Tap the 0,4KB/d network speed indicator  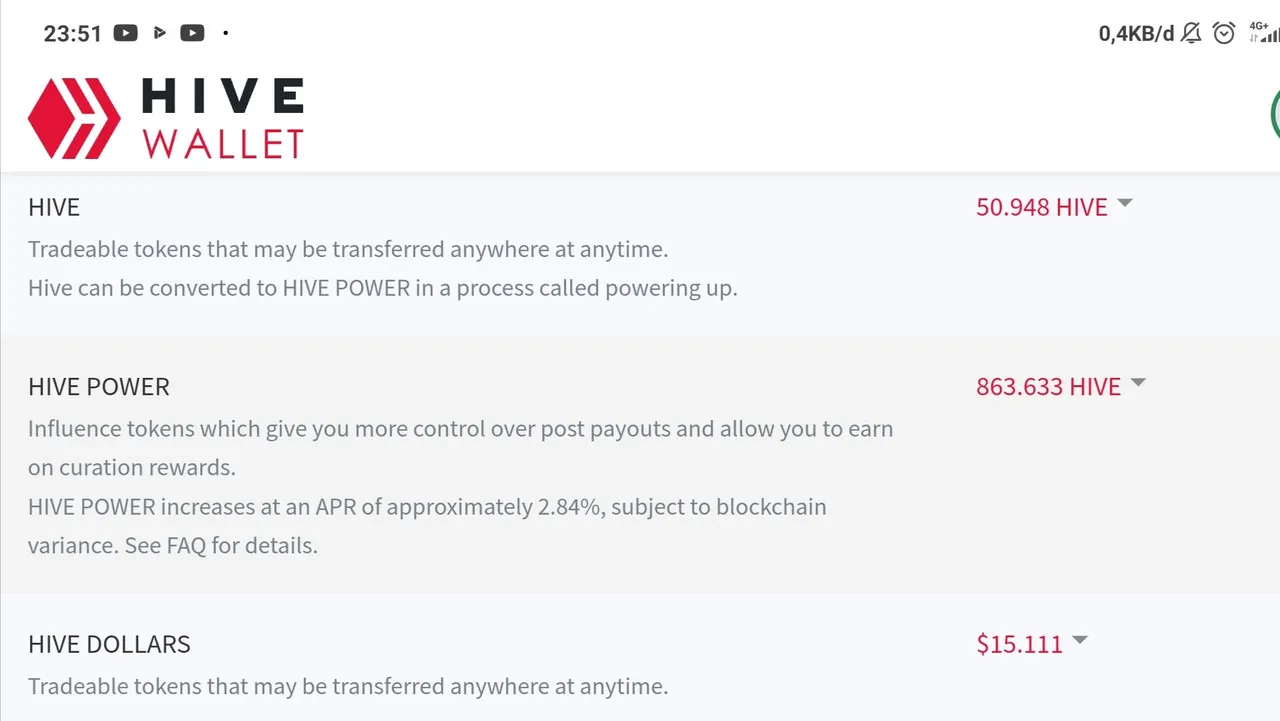1136,33
